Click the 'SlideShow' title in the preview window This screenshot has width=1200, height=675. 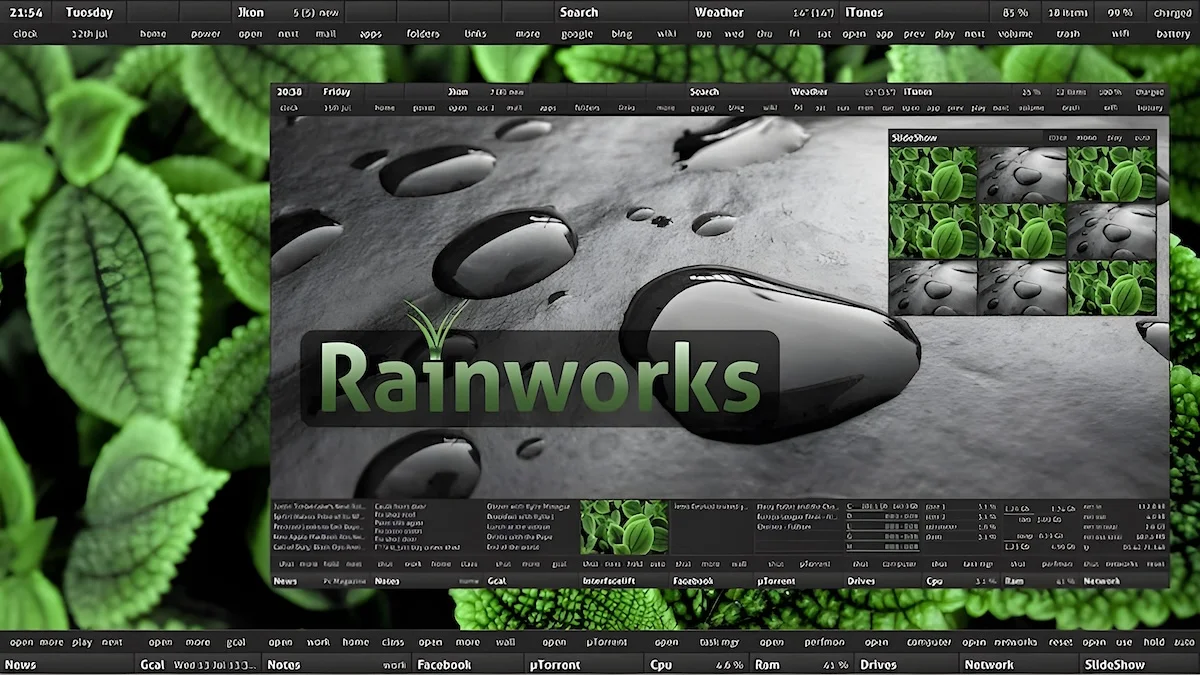point(916,138)
